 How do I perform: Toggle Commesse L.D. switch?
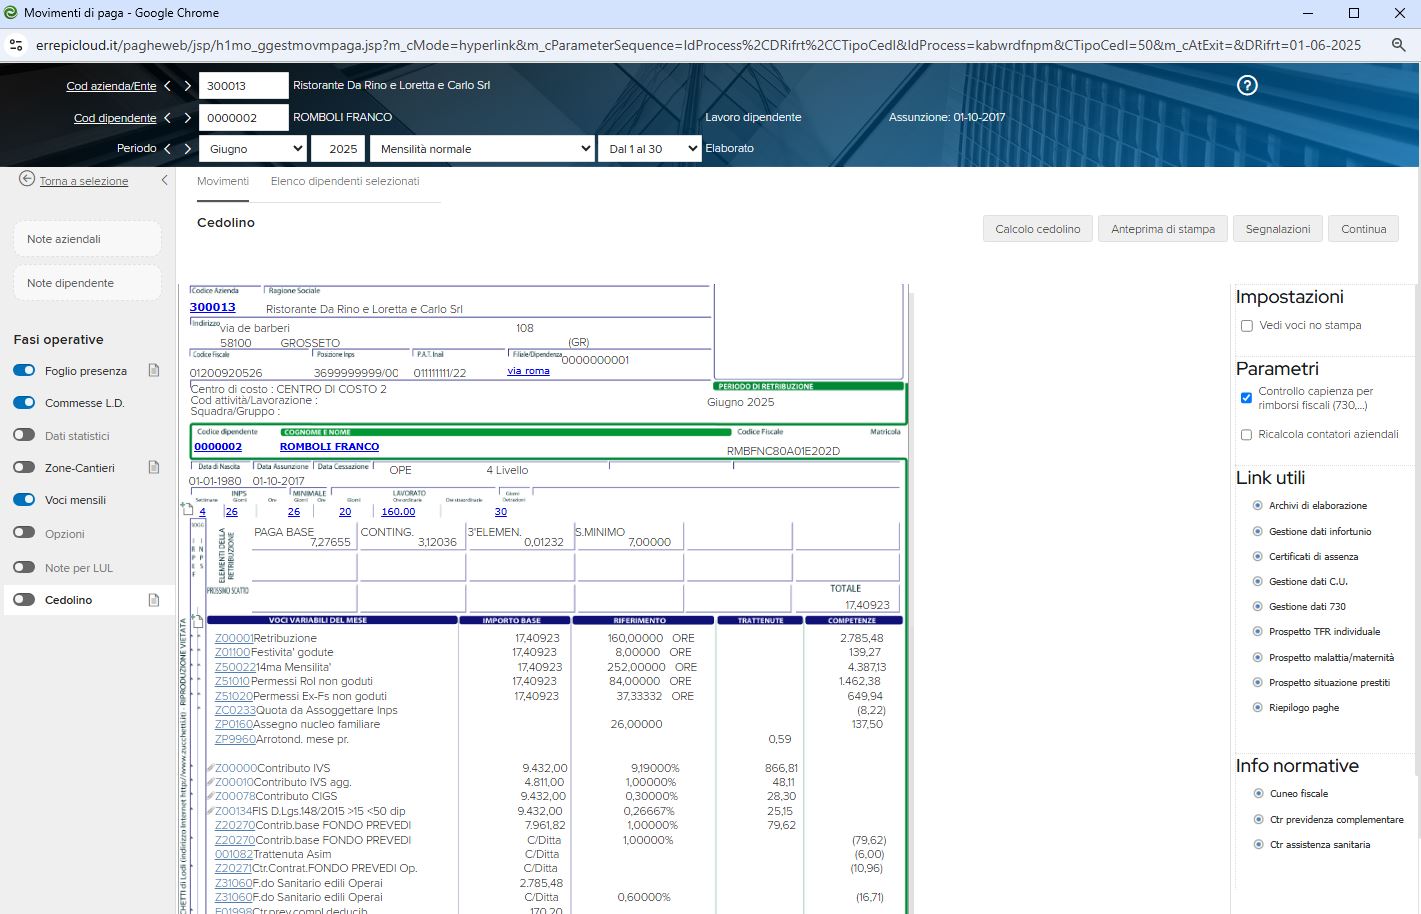24,403
